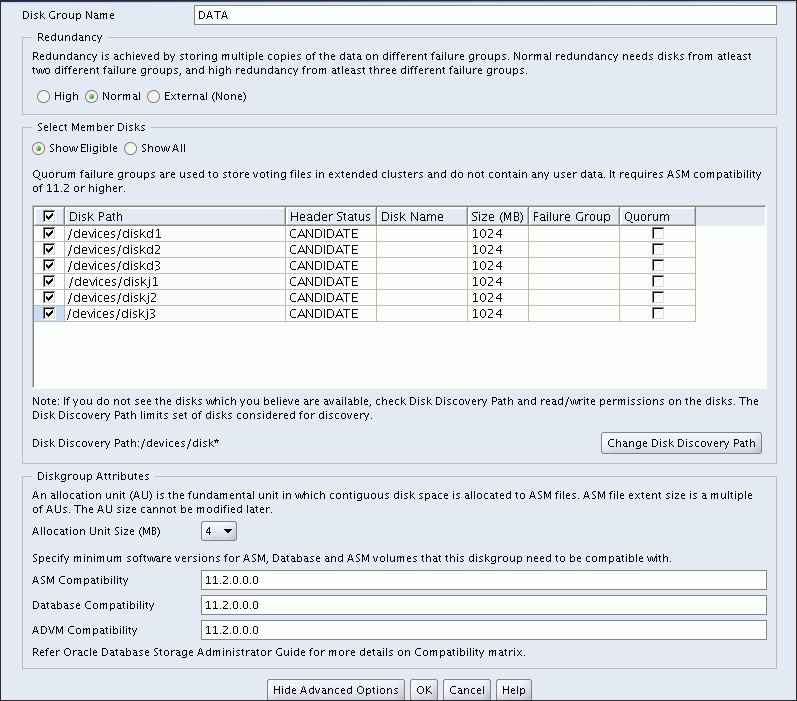Choose Show All disks option
This screenshot has height=701, width=797.
(131, 148)
